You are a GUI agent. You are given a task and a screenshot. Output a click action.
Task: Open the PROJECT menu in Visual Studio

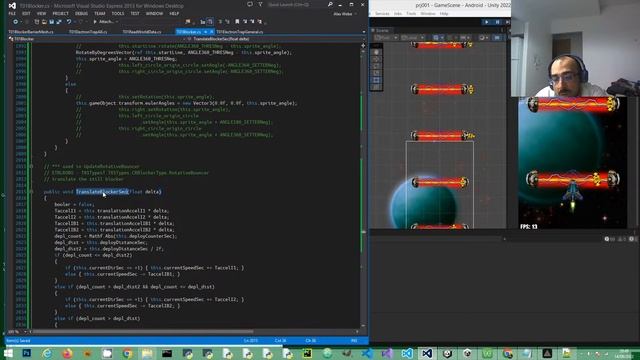[x=60, y=13]
